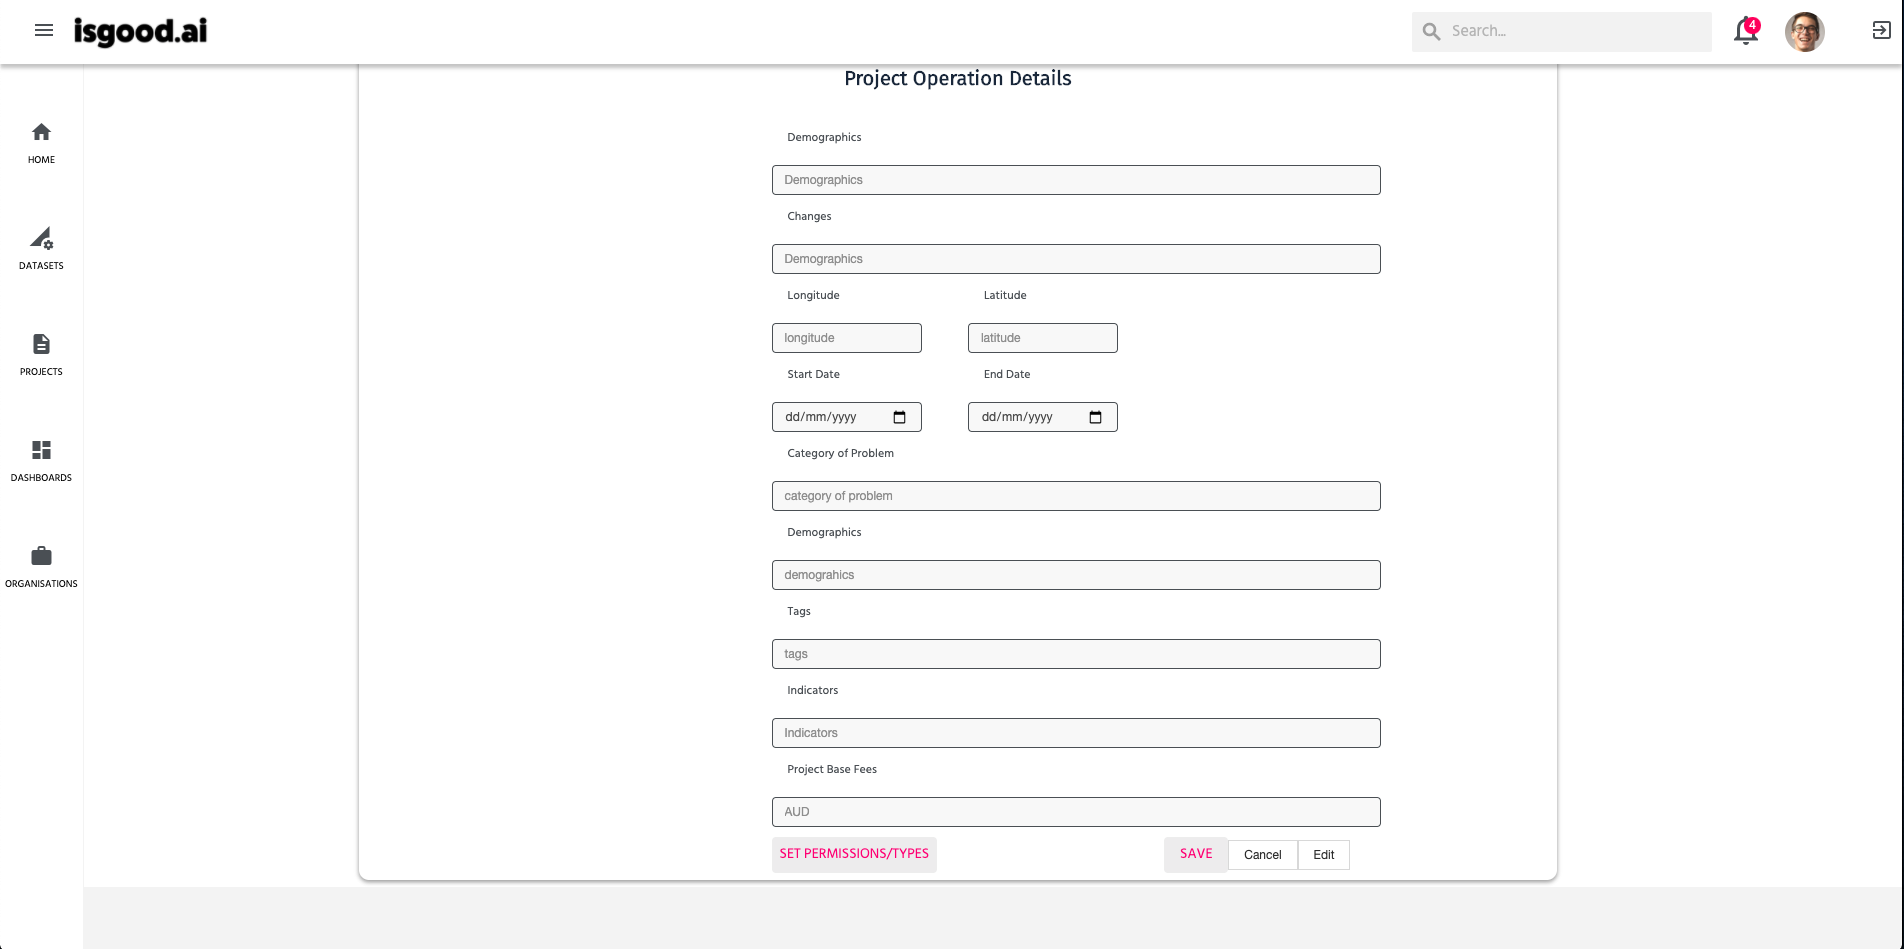Open the hamburger navigation menu
1904x949 pixels.
(43, 30)
